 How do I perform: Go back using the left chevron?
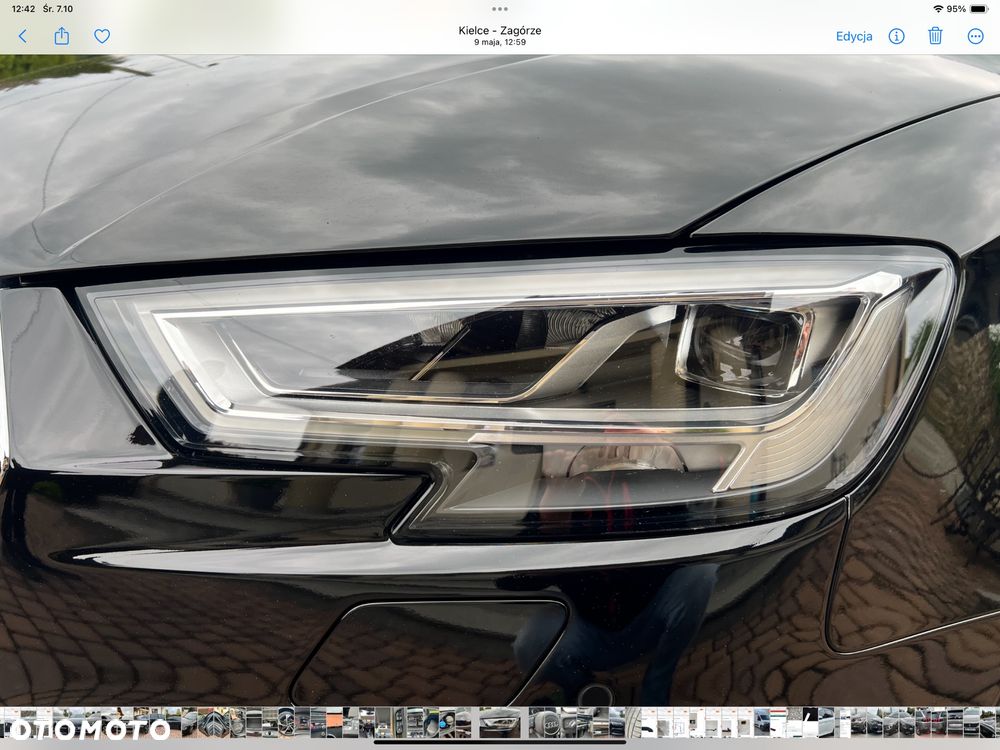(23, 36)
